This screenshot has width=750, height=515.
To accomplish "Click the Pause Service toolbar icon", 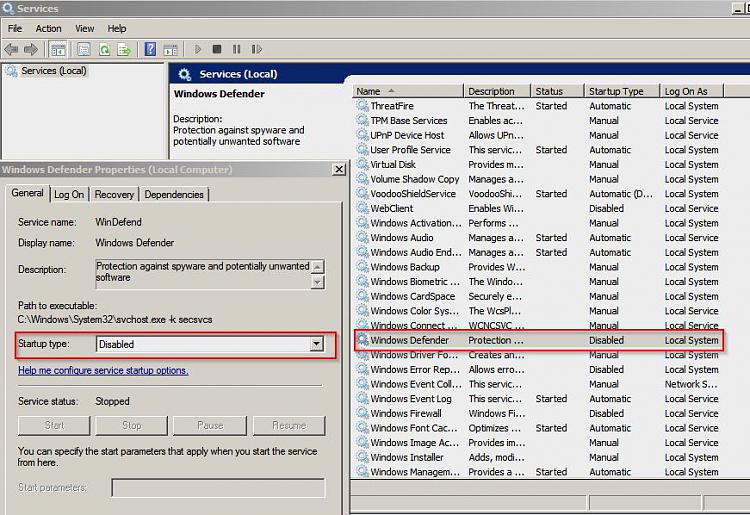I will pyautogui.click(x=236, y=49).
